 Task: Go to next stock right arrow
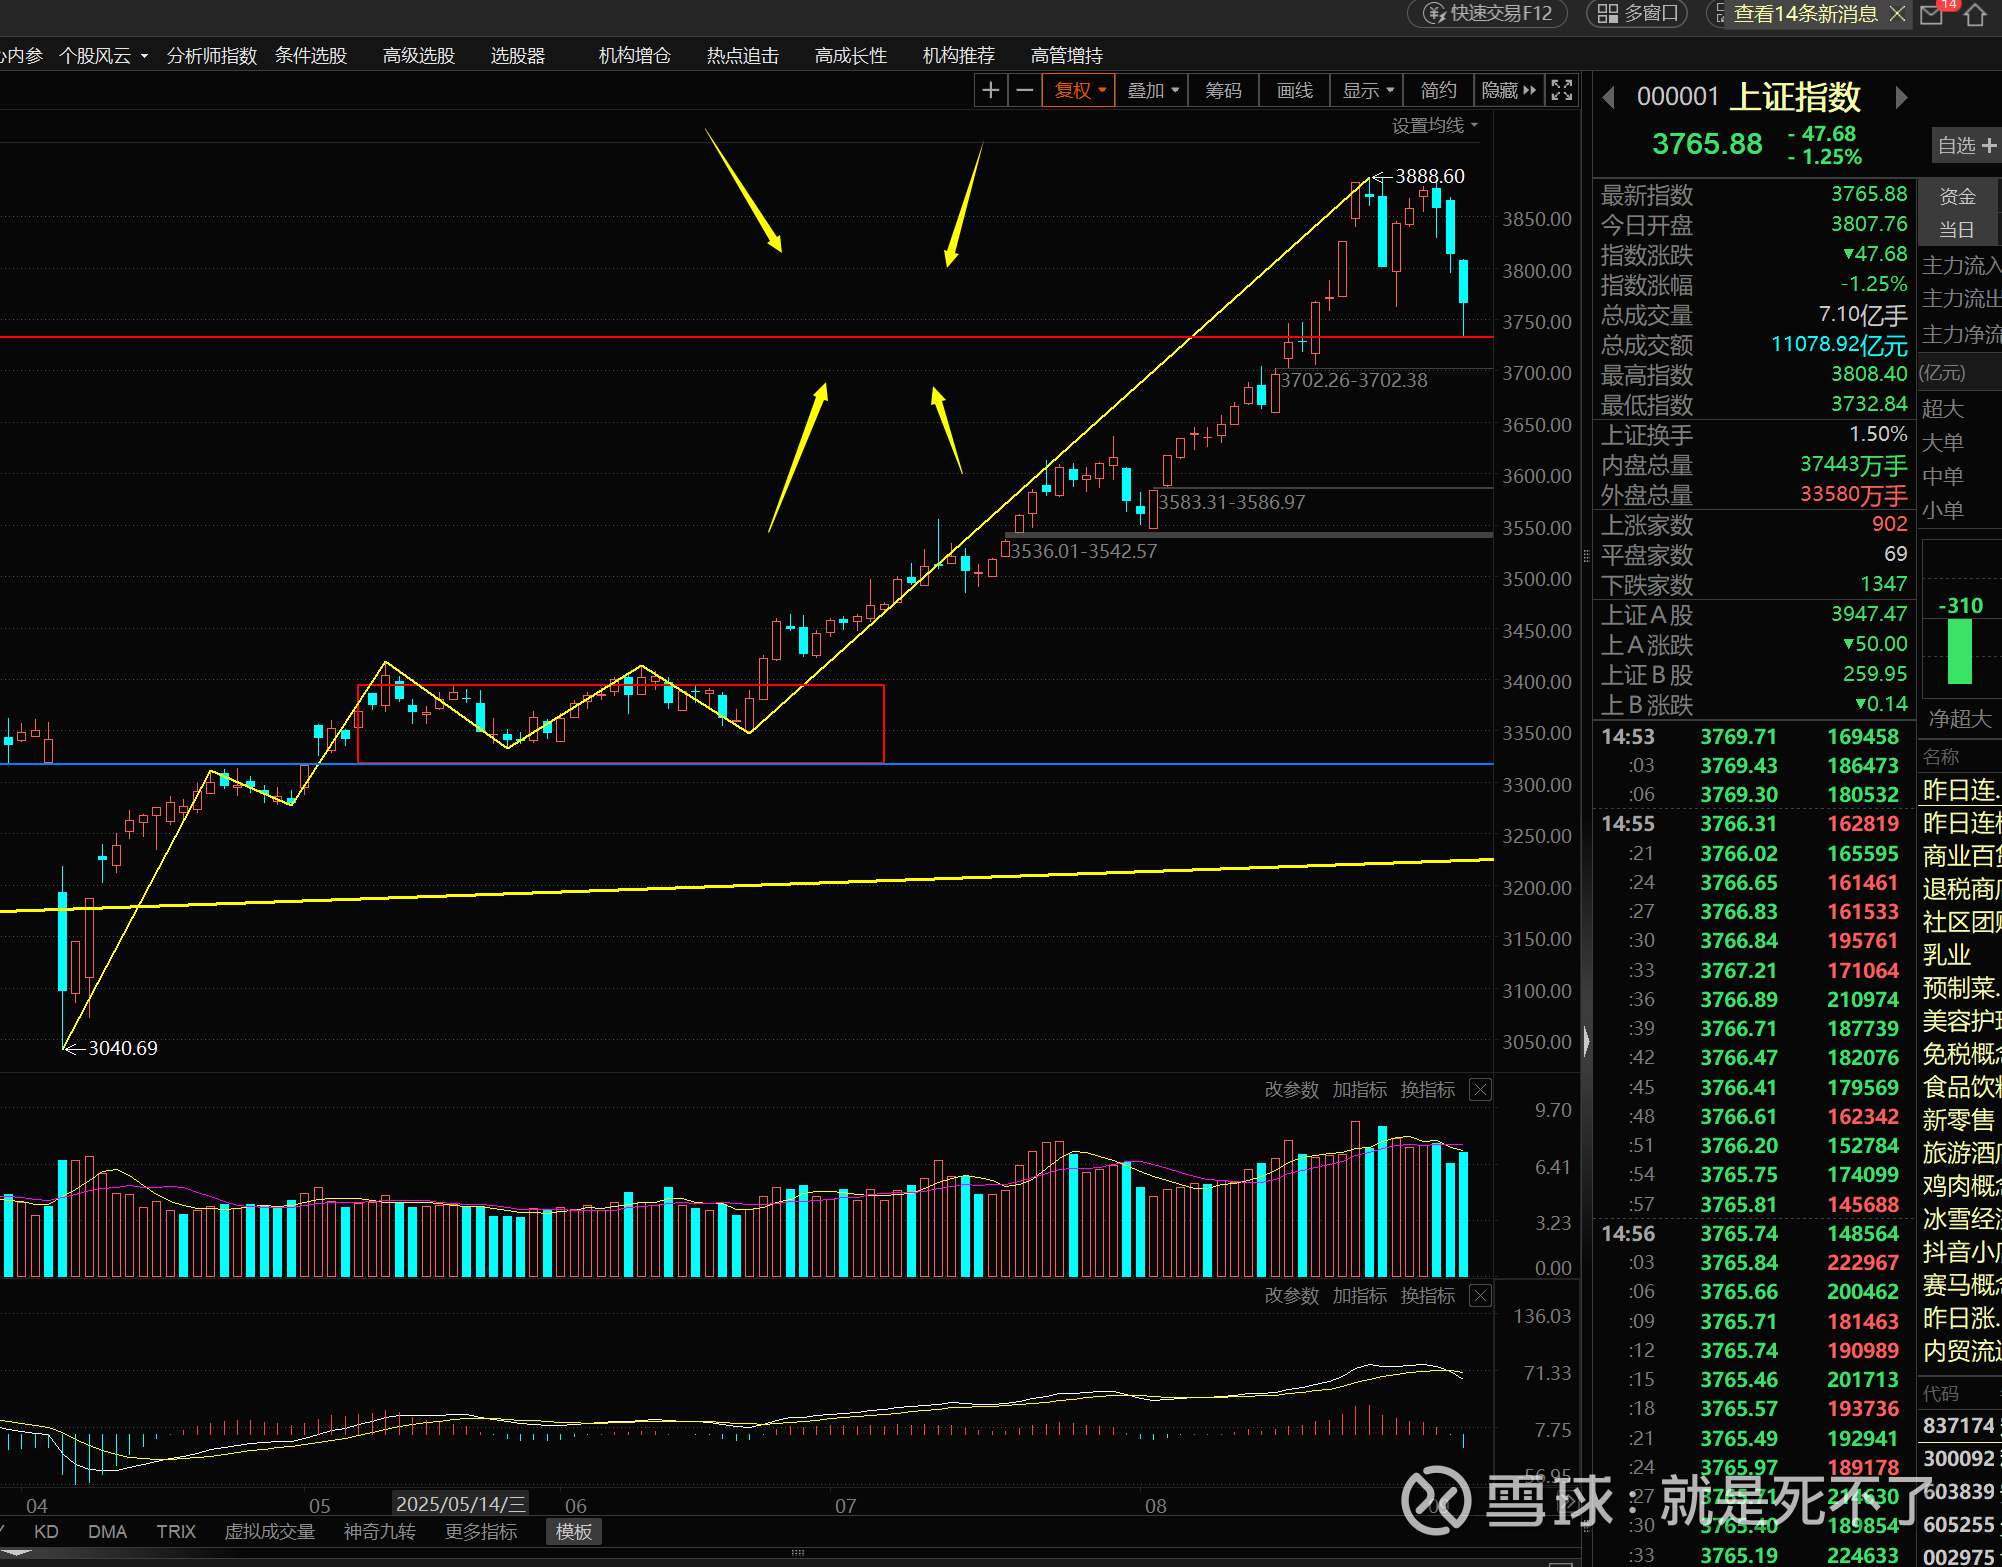tap(1901, 98)
